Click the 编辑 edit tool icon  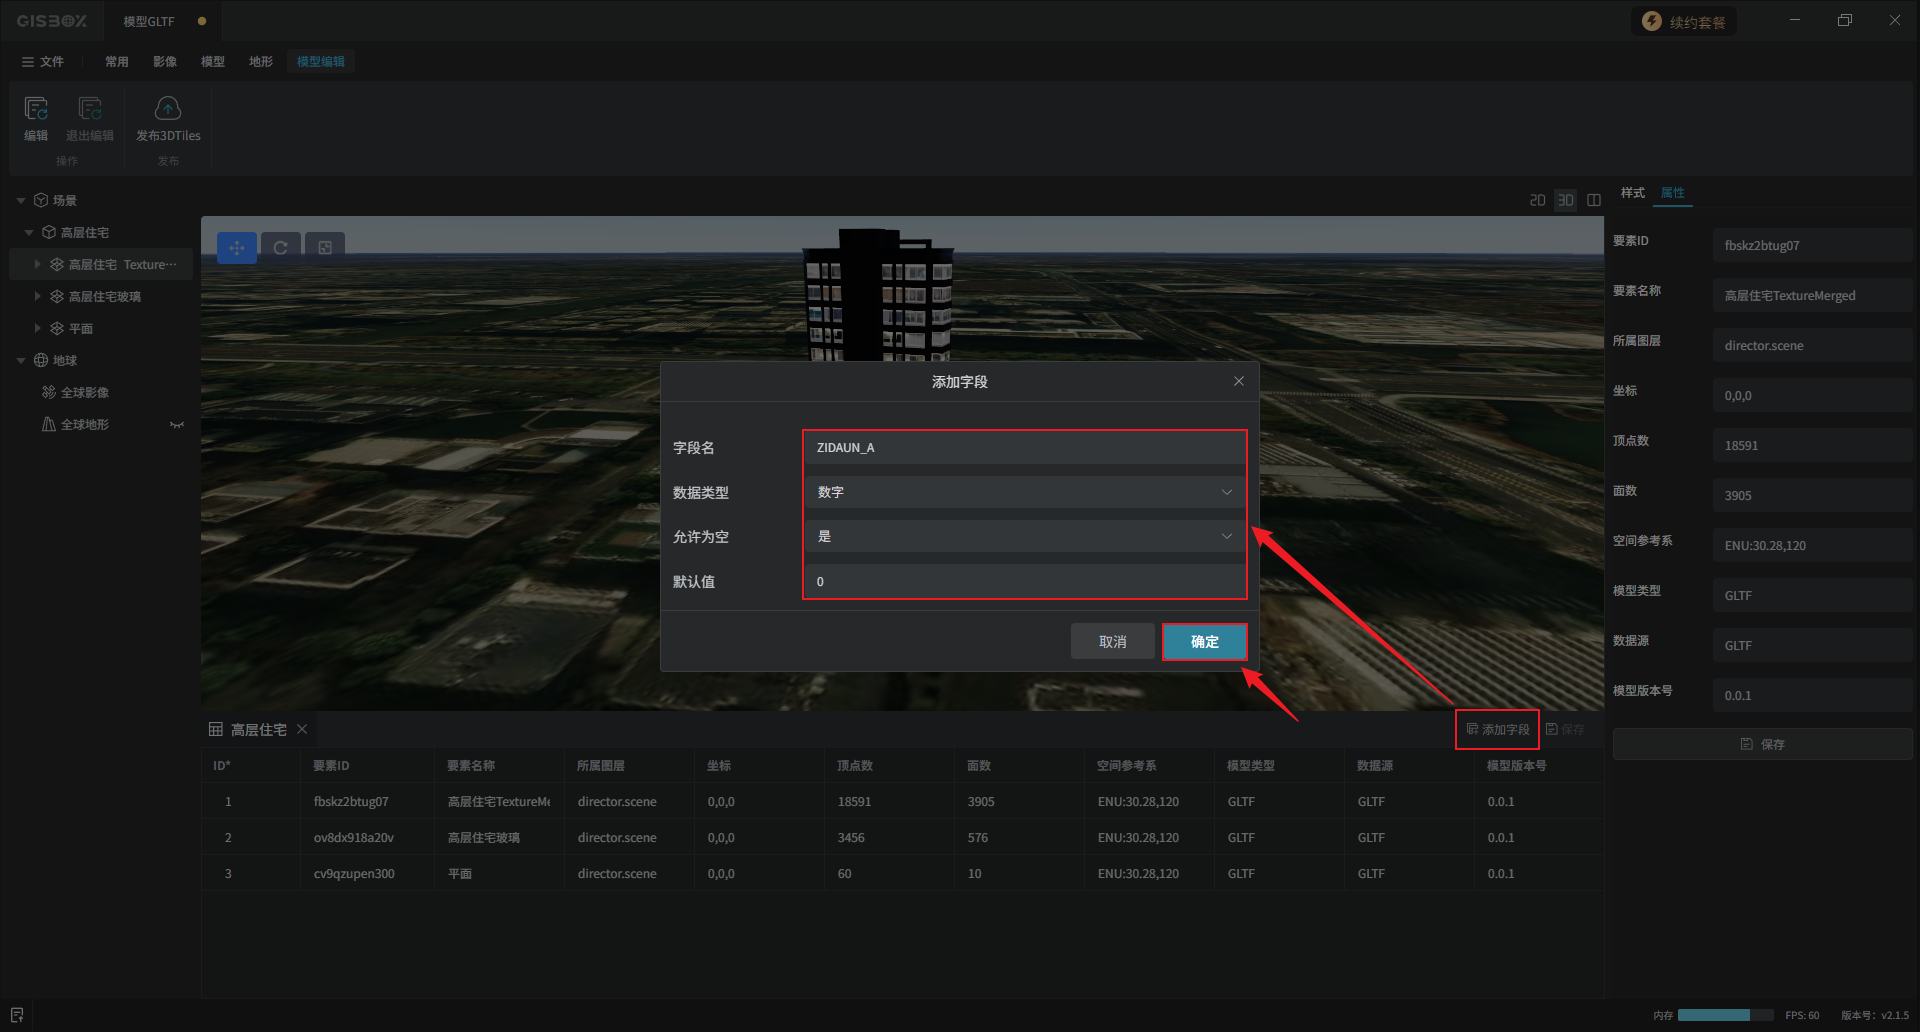(x=36, y=110)
